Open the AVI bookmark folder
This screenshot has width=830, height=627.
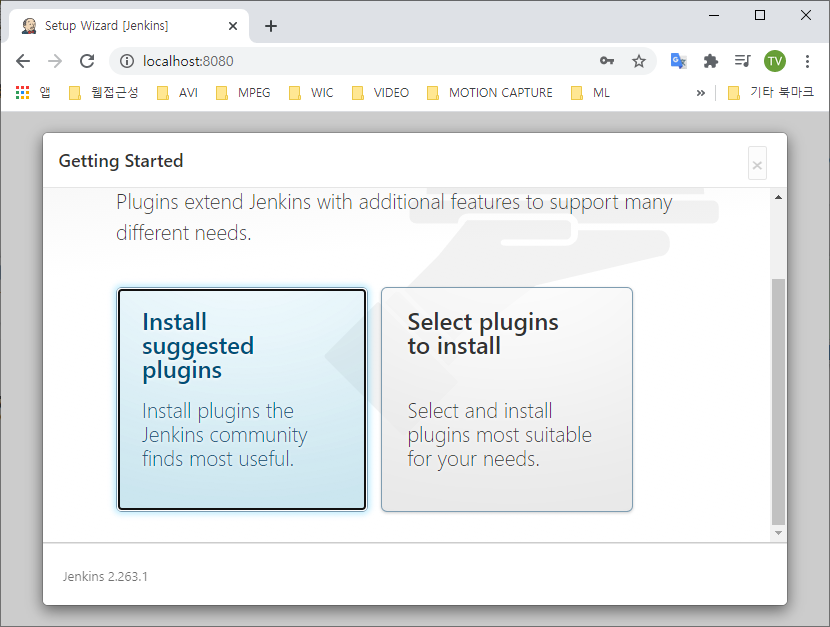pyautogui.click(x=178, y=93)
